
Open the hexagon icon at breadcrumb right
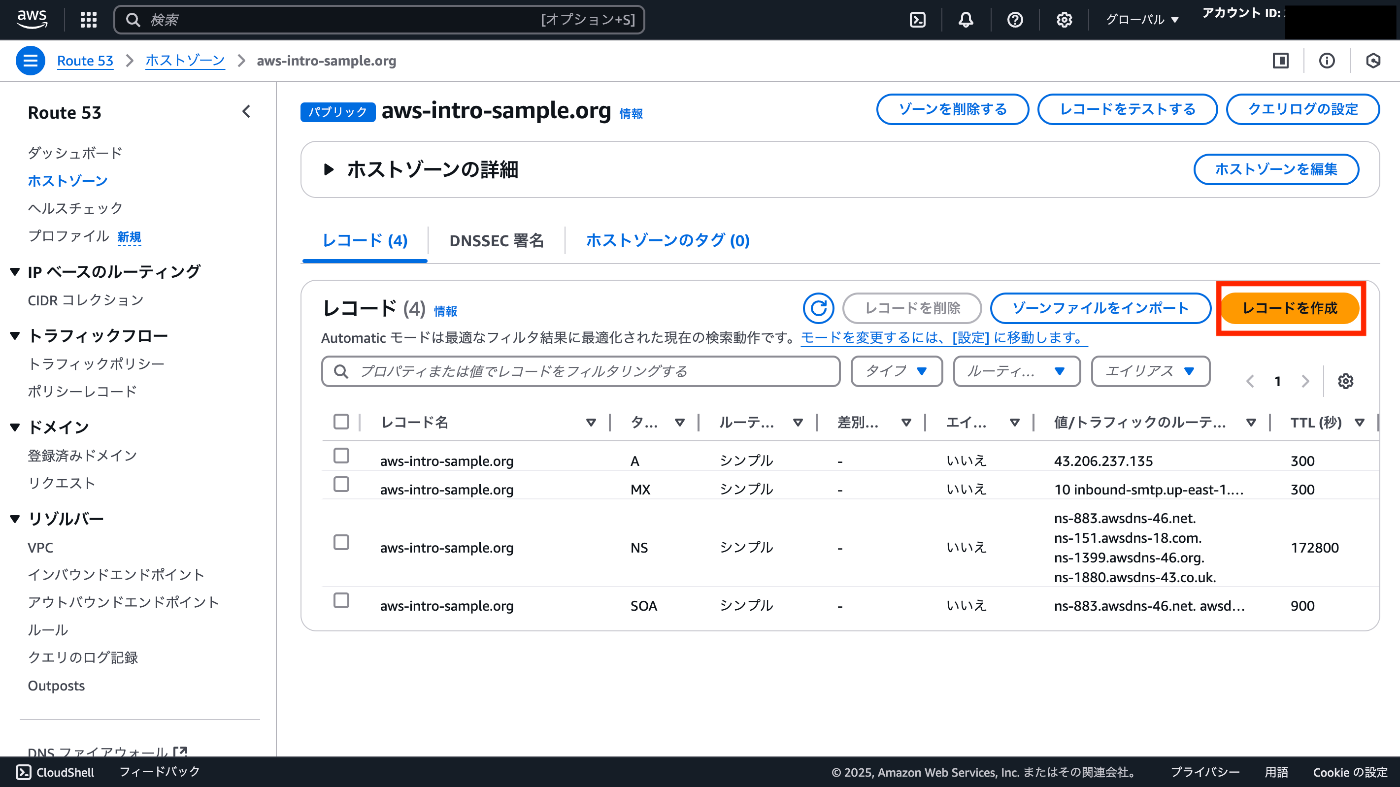pos(1373,61)
